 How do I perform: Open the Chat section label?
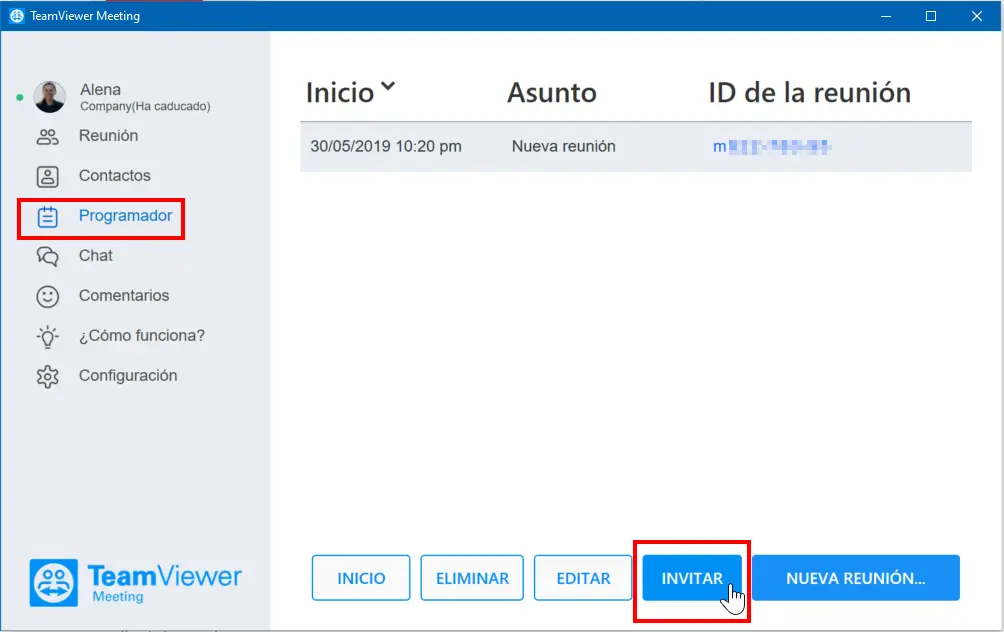tap(95, 255)
